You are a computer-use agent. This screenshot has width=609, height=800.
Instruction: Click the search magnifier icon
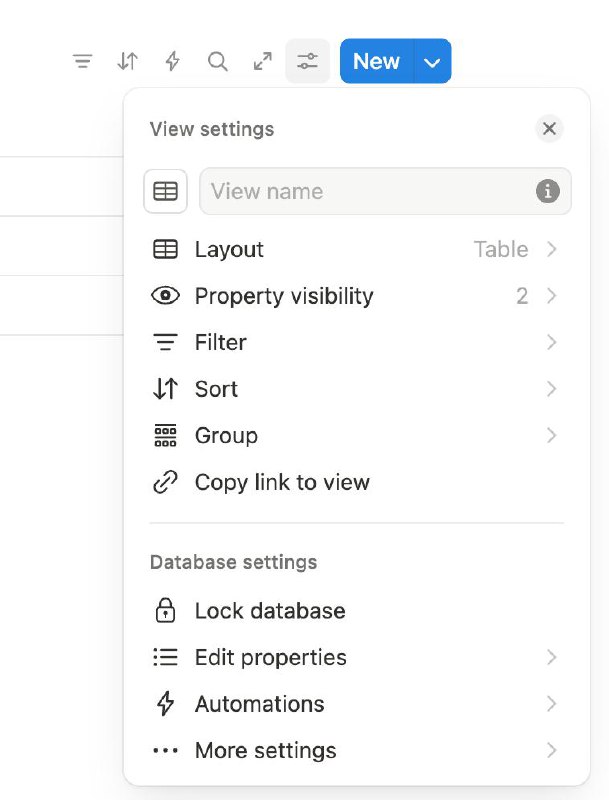(x=218, y=61)
